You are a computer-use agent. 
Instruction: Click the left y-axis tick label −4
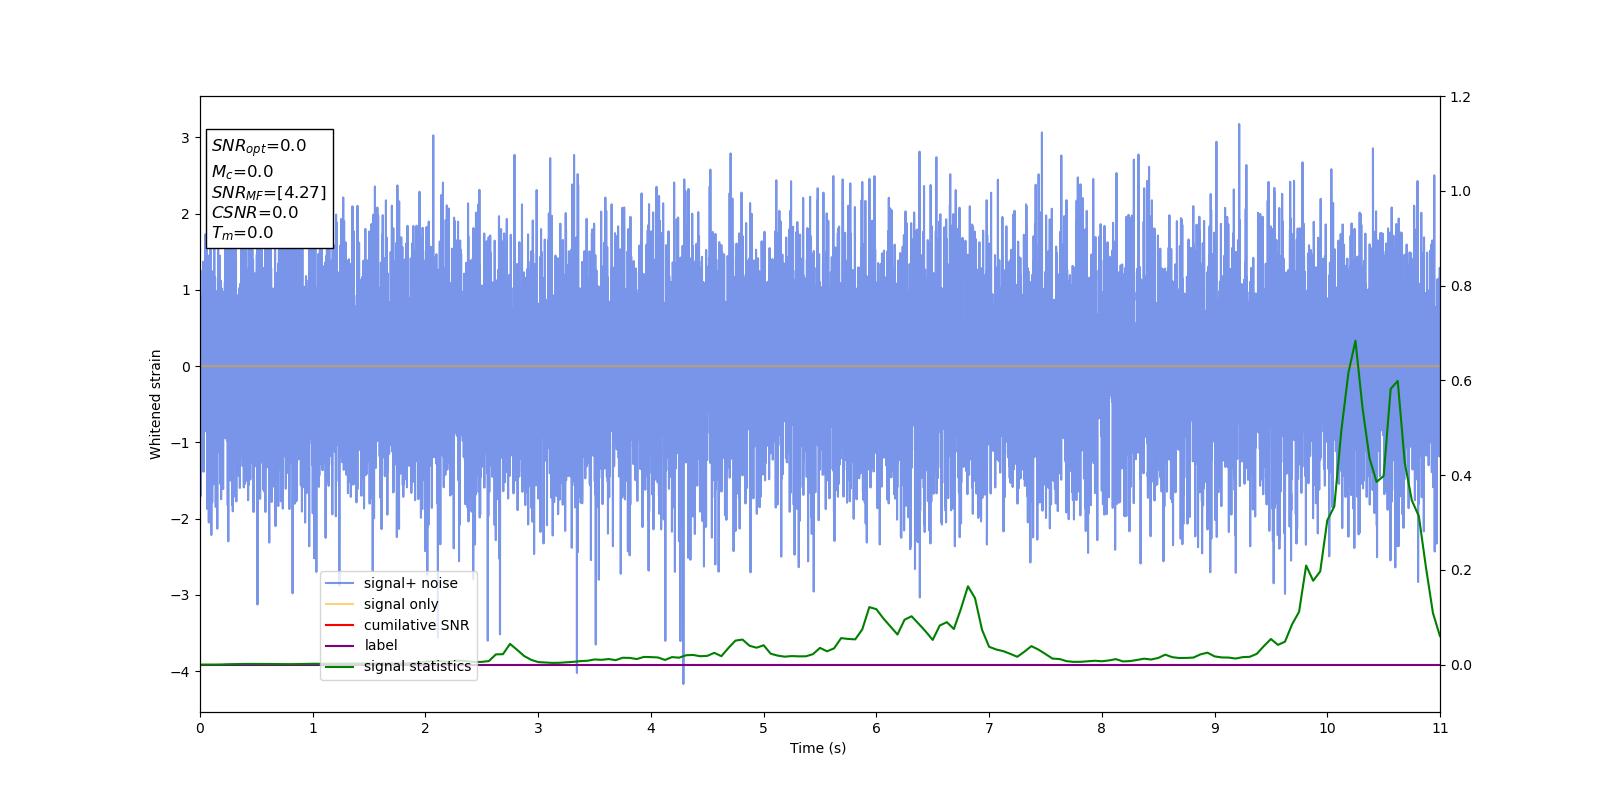pos(181,672)
